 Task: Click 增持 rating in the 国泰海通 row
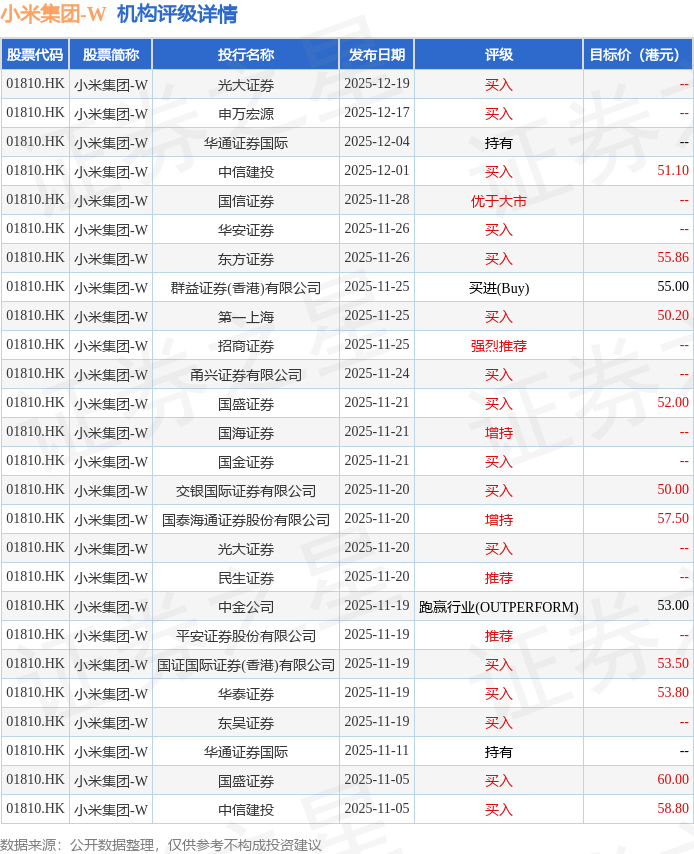coord(498,520)
